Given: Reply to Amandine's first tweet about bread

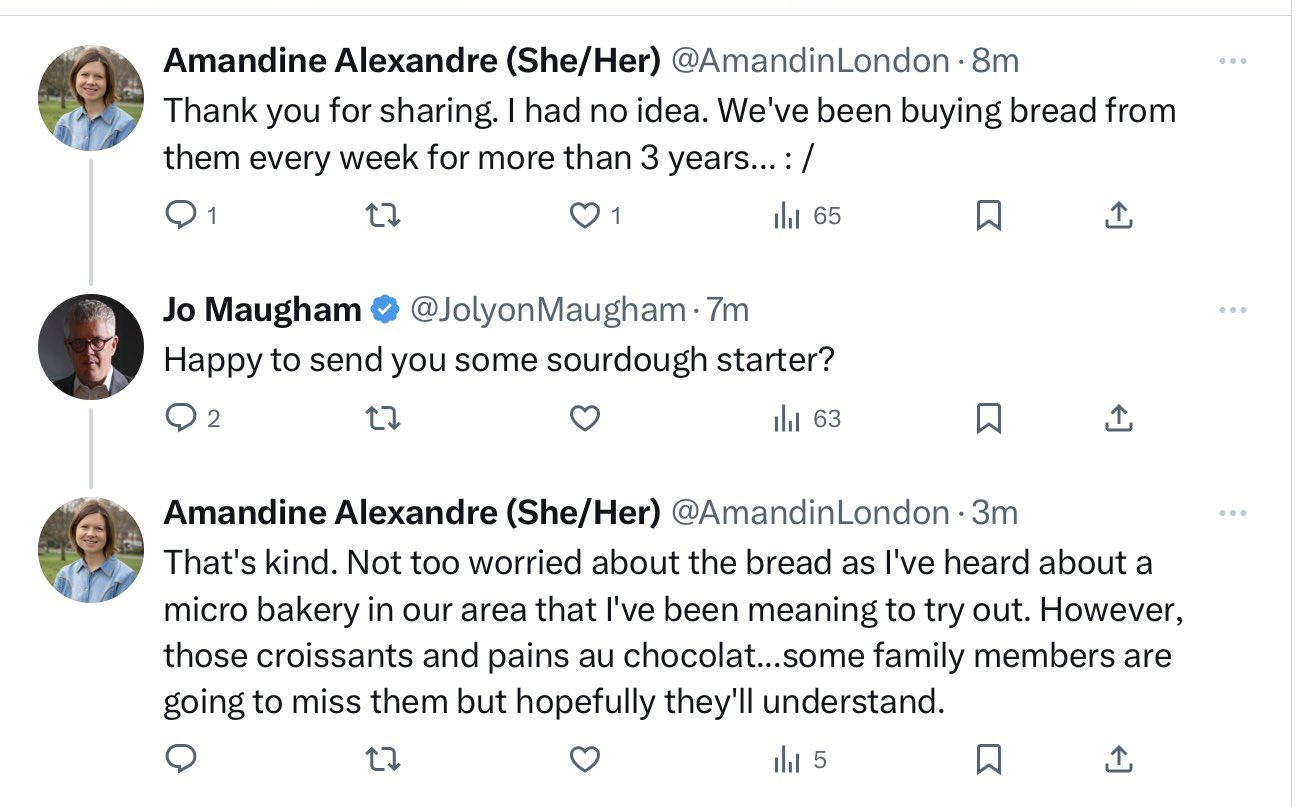Looking at the screenshot, I should coord(181,215).
